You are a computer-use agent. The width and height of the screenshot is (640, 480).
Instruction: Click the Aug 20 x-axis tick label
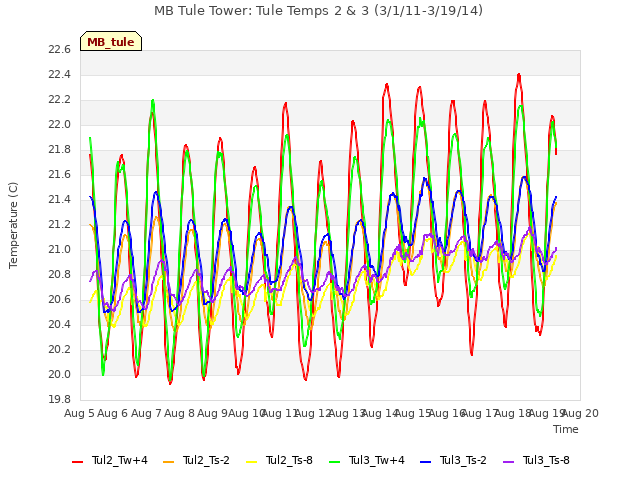[581, 414]
